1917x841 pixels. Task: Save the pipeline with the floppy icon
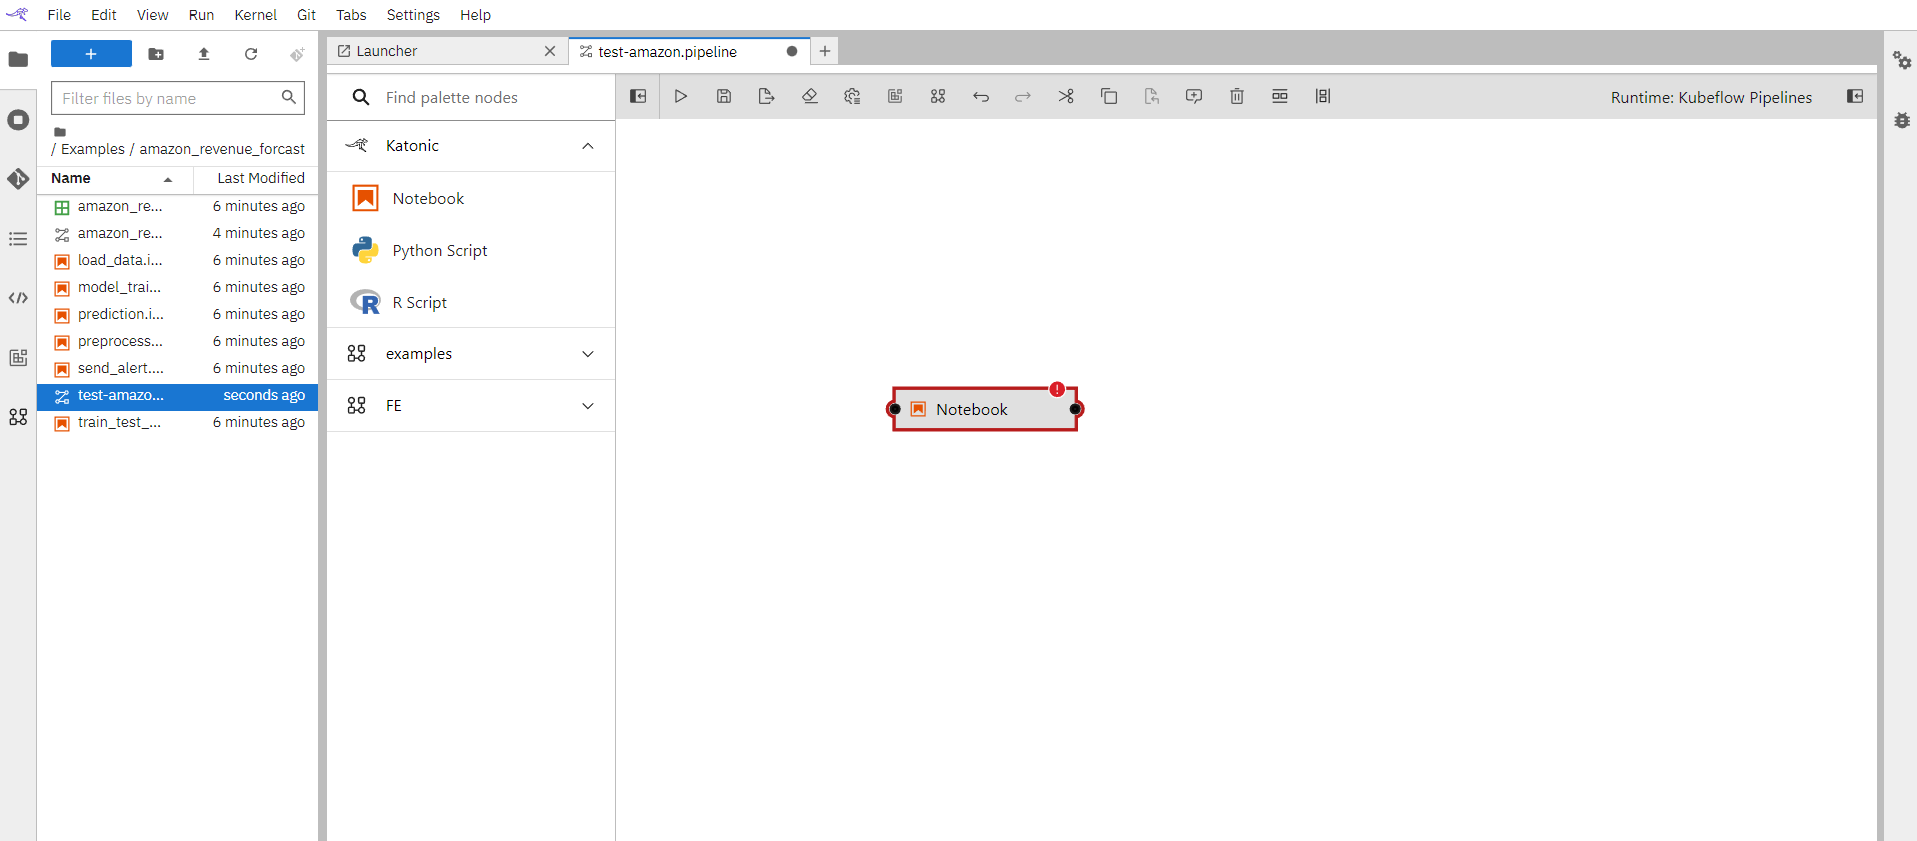(724, 96)
